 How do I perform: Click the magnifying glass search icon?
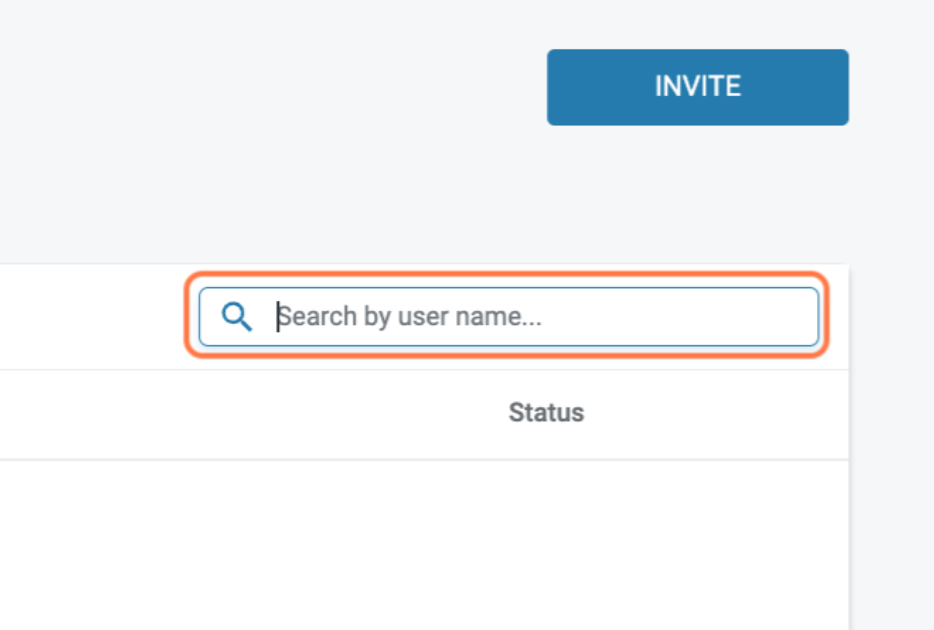237,317
